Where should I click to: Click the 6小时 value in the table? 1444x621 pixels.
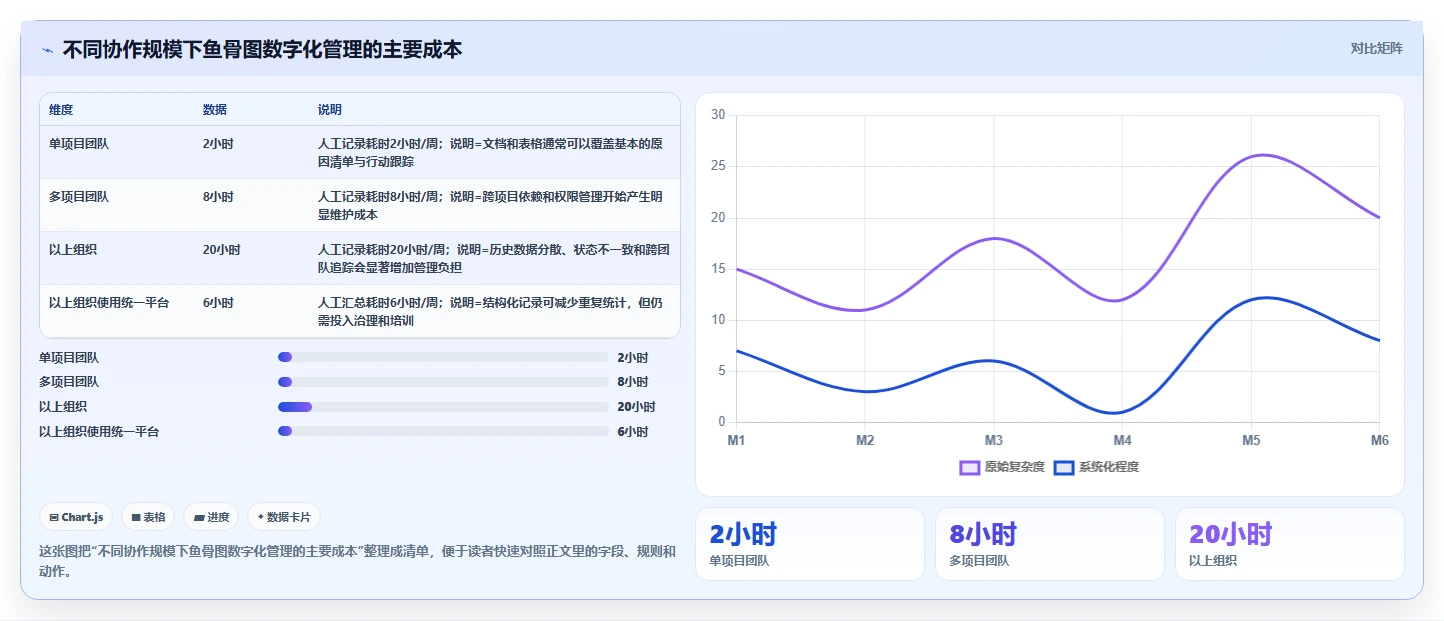click(218, 303)
